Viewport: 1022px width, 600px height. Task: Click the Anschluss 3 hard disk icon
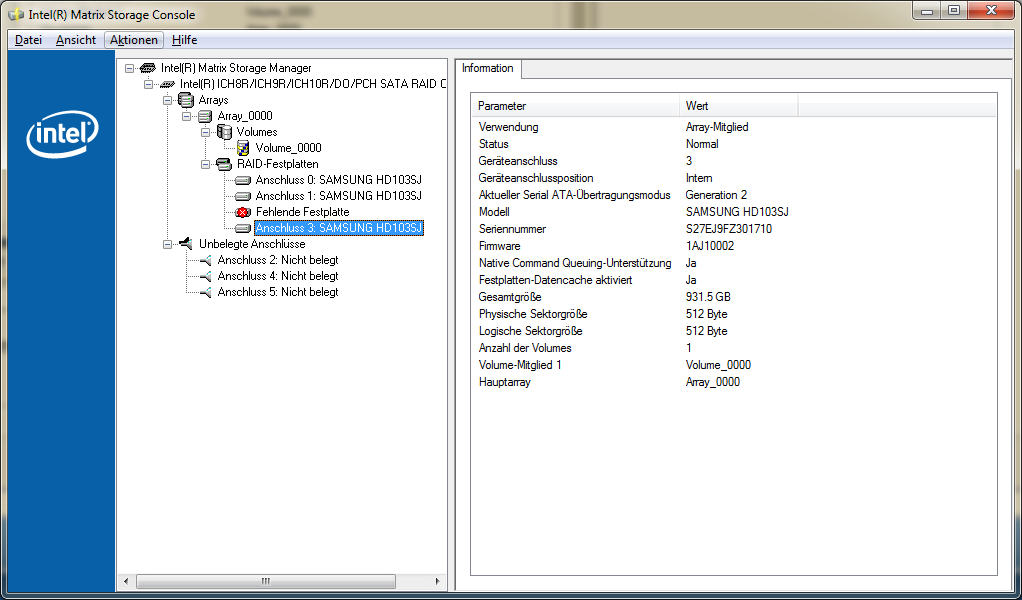pyautogui.click(x=243, y=228)
